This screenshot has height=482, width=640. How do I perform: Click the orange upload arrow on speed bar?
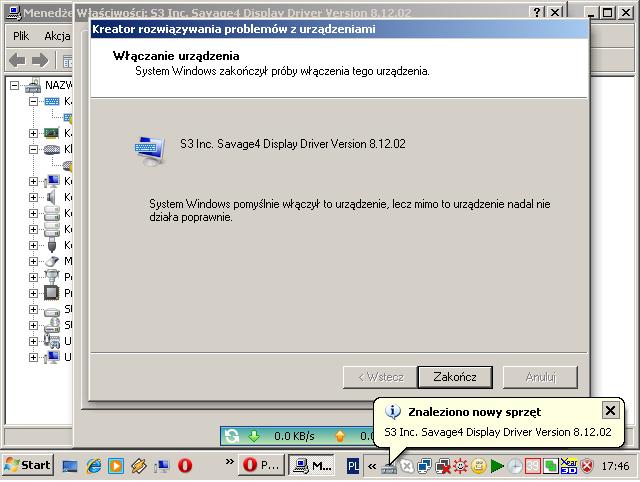tap(340, 436)
